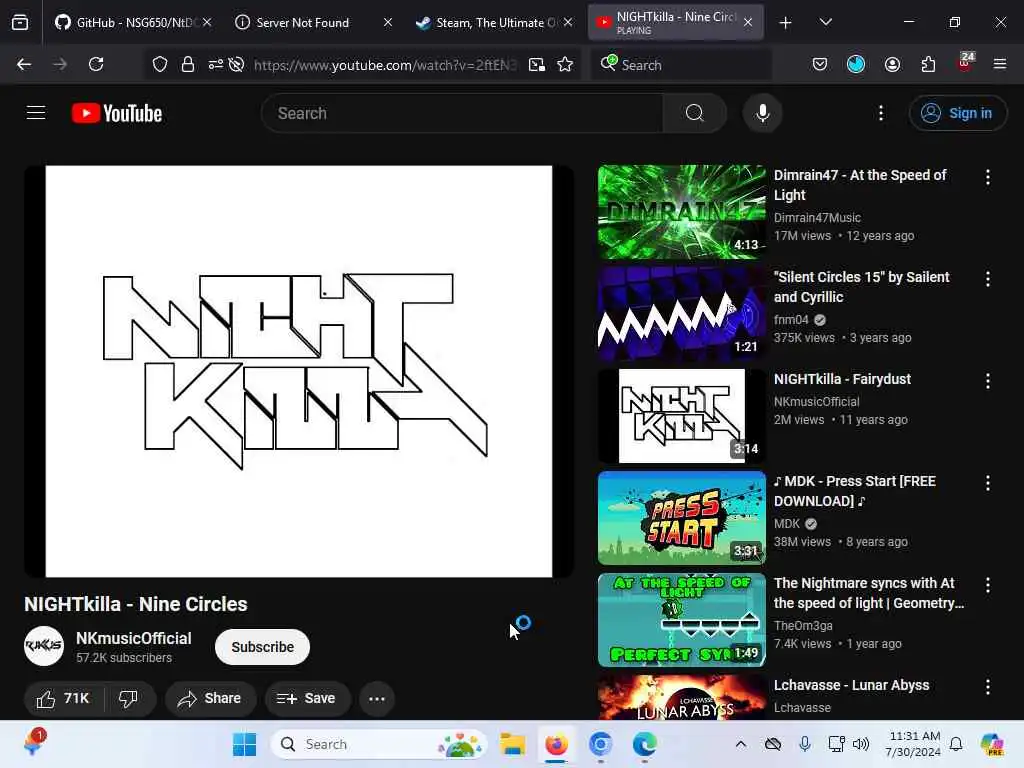Open NKmusicOfficial channel name link
The image size is (1024, 768).
click(134, 638)
